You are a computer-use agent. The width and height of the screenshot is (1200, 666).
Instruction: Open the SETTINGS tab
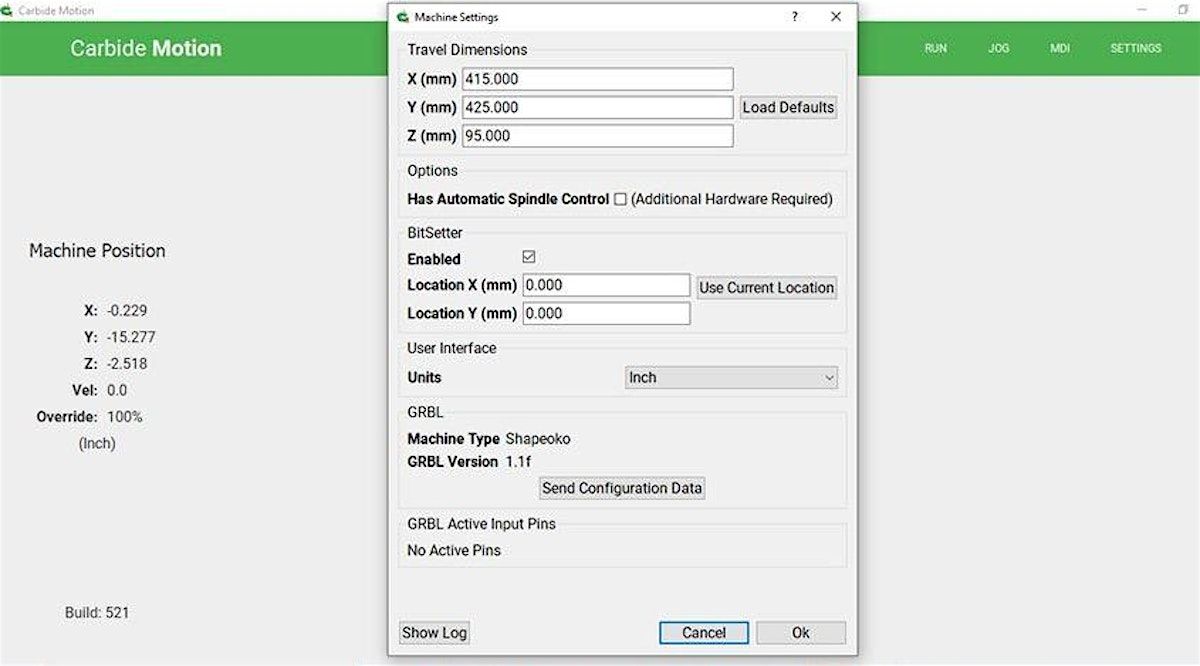point(1135,48)
